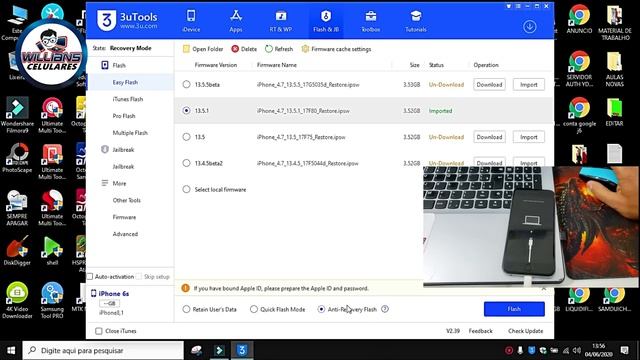Import the 13.5 firmware
The width and height of the screenshot is (640, 360).
529,137
